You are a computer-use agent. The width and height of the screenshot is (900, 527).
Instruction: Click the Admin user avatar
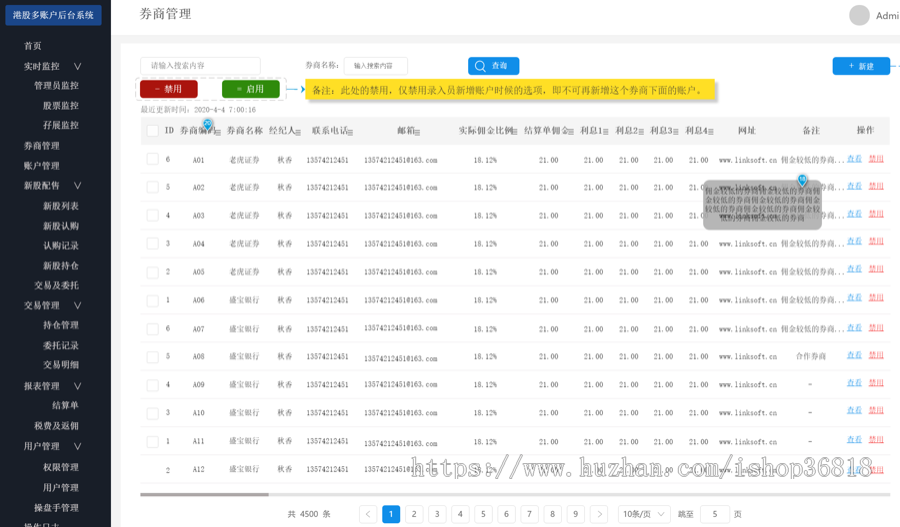tap(859, 16)
